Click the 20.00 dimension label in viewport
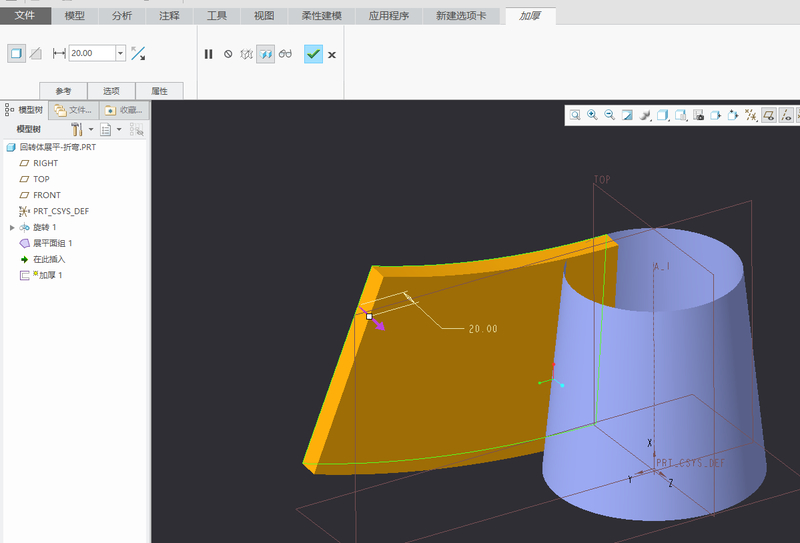The image size is (800, 543). coord(483,329)
